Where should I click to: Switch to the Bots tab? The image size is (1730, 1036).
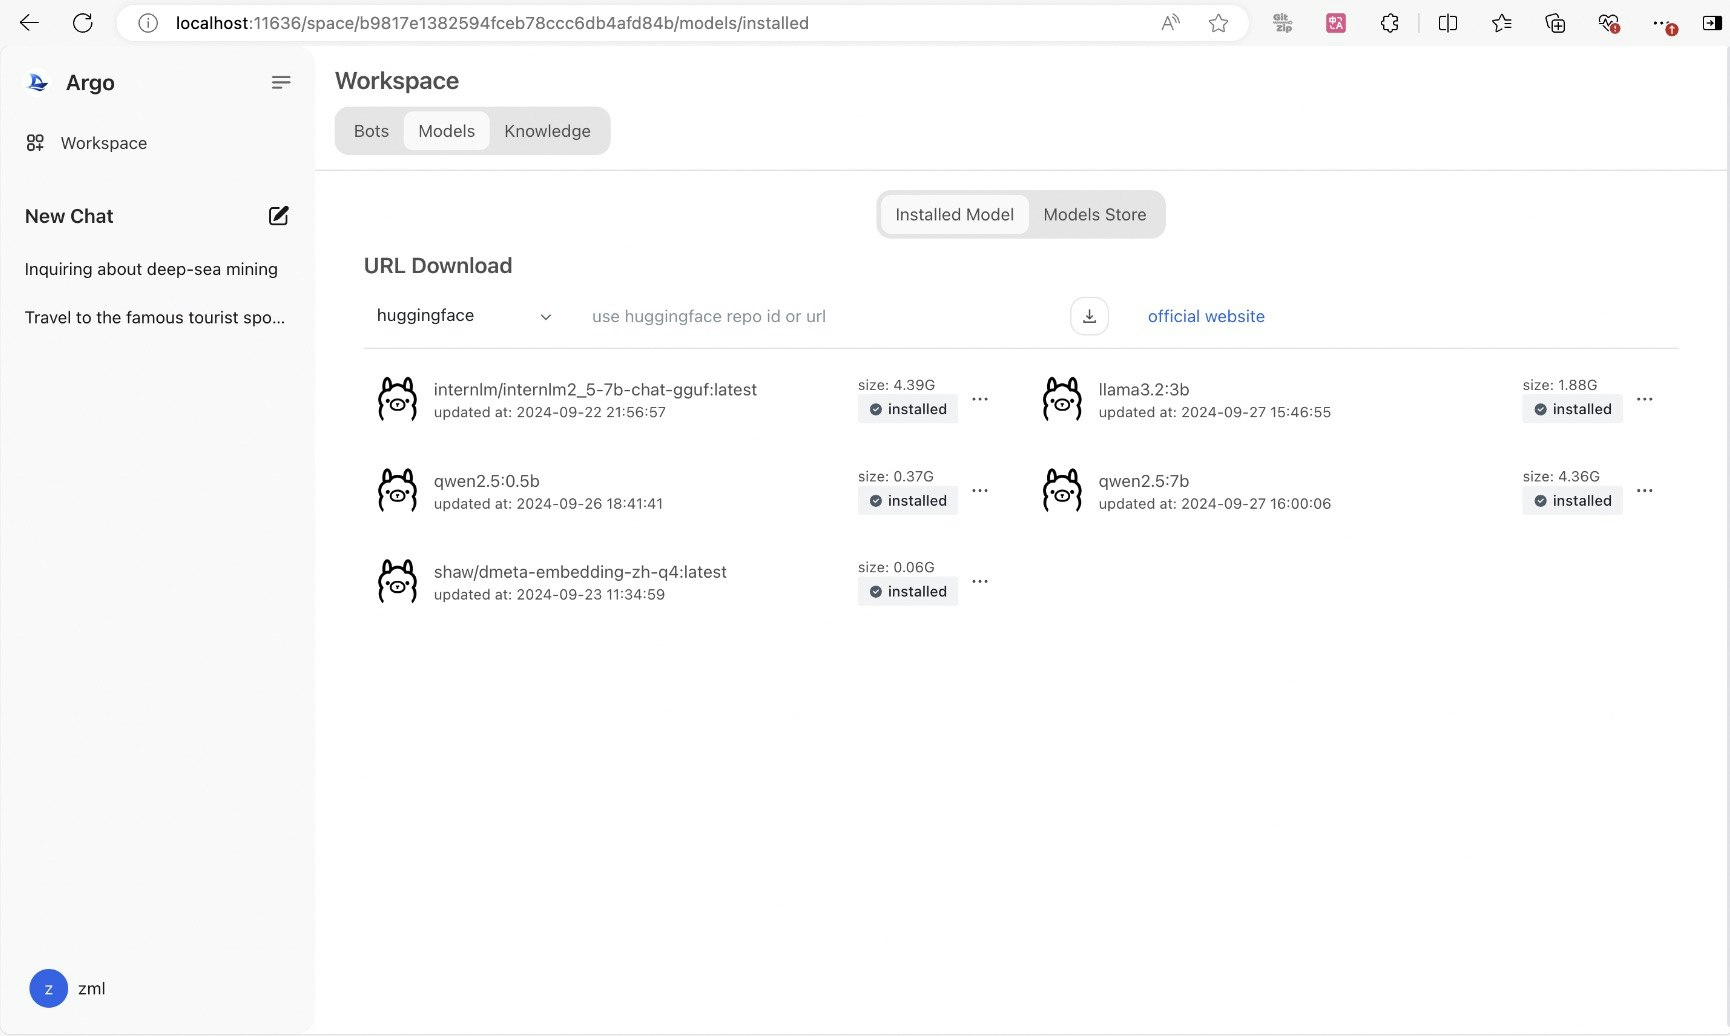coord(371,131)
